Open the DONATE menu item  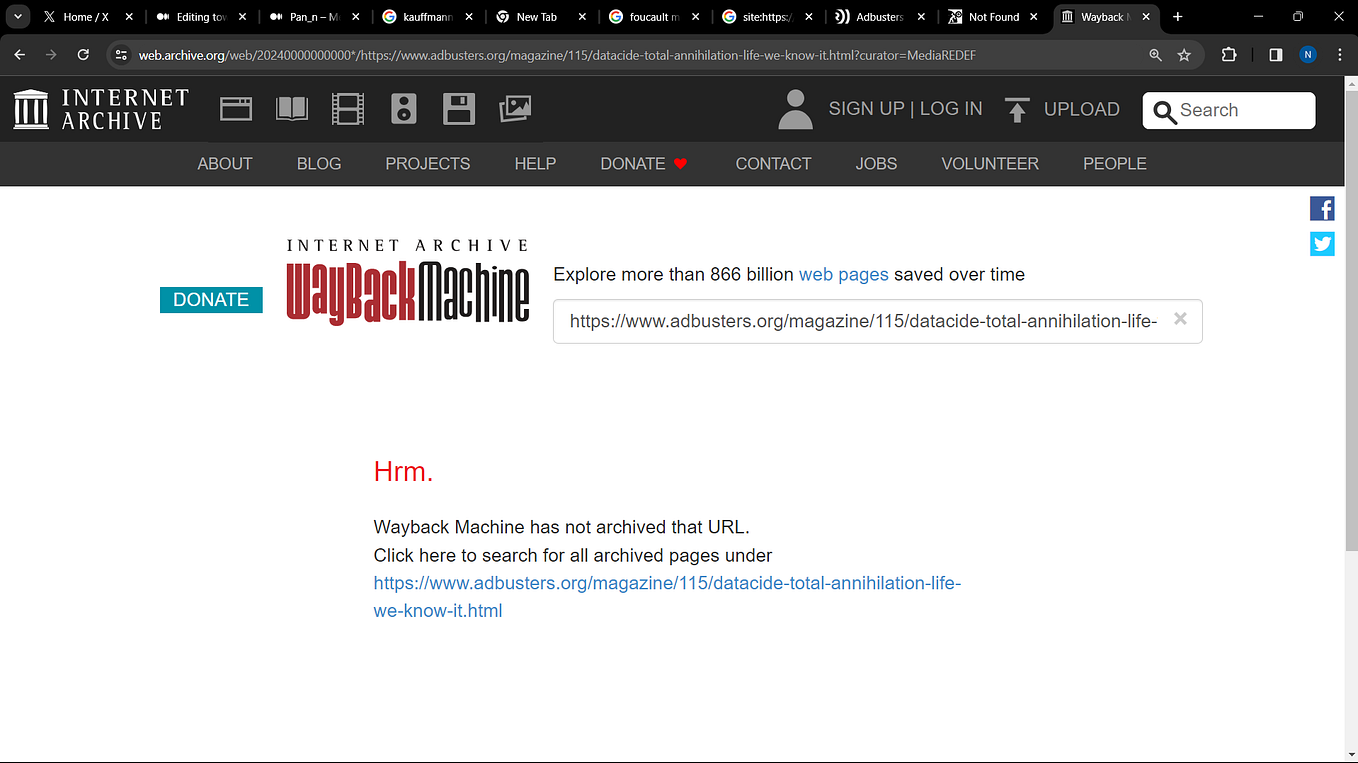tap(635, 163)
